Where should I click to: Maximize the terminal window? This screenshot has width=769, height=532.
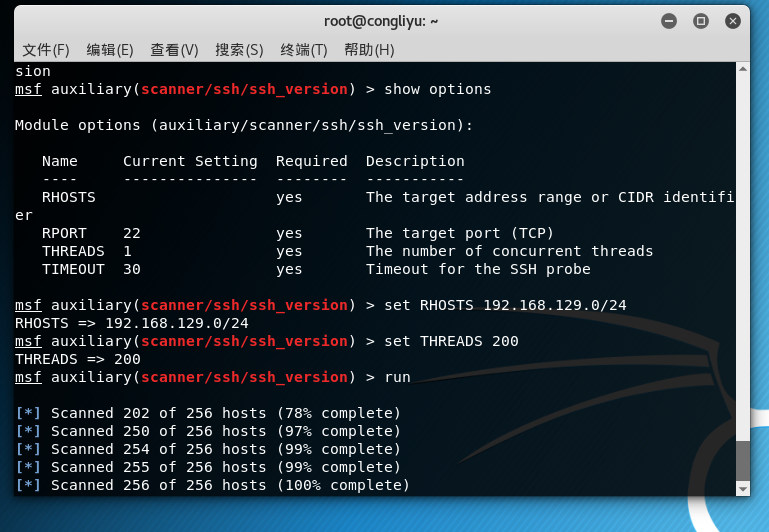700,21
